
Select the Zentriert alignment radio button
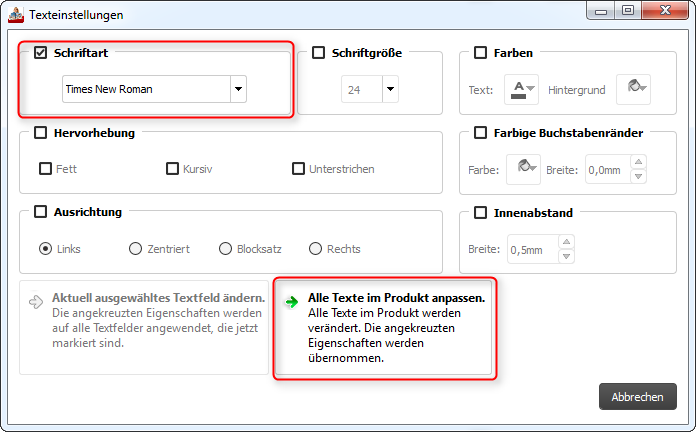(x=135, y=249)
